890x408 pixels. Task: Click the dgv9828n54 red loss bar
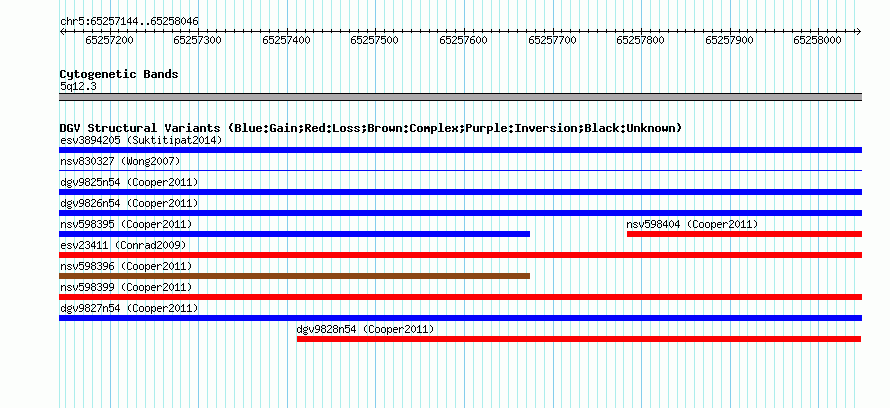pos(579,339)
